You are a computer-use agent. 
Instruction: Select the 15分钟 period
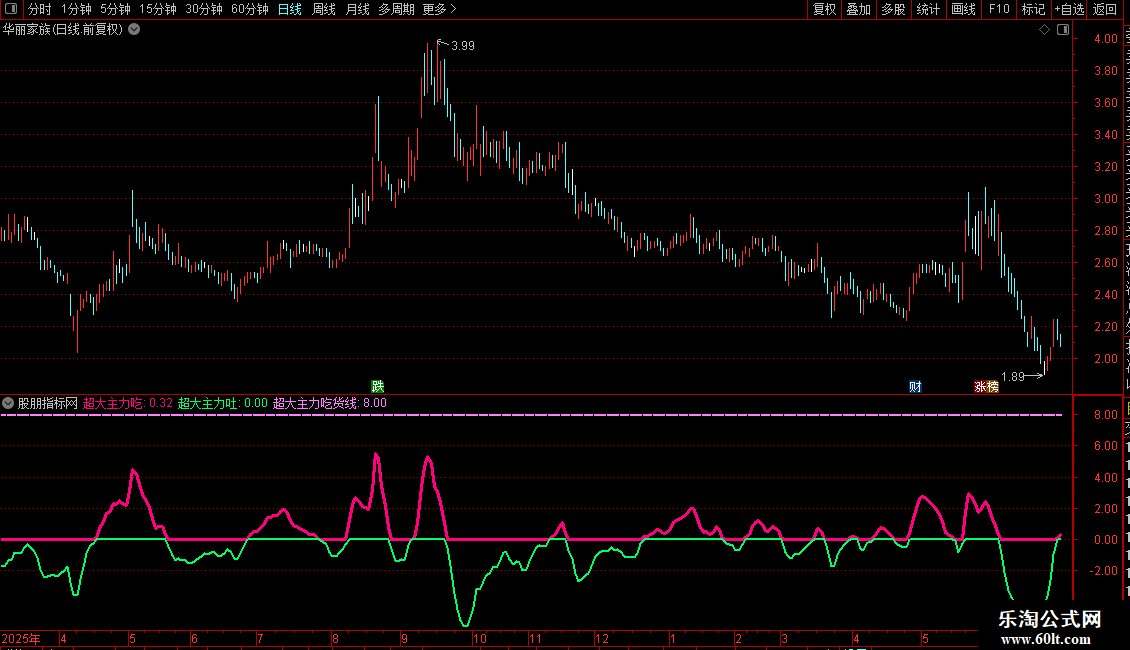pyautogui.click(x=157, y=9)
